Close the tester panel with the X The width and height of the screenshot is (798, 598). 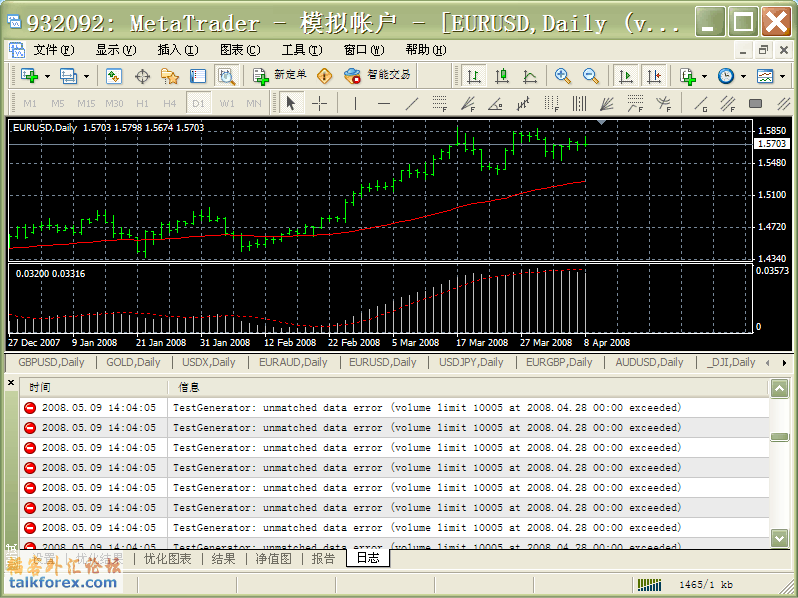pos(11,382)
